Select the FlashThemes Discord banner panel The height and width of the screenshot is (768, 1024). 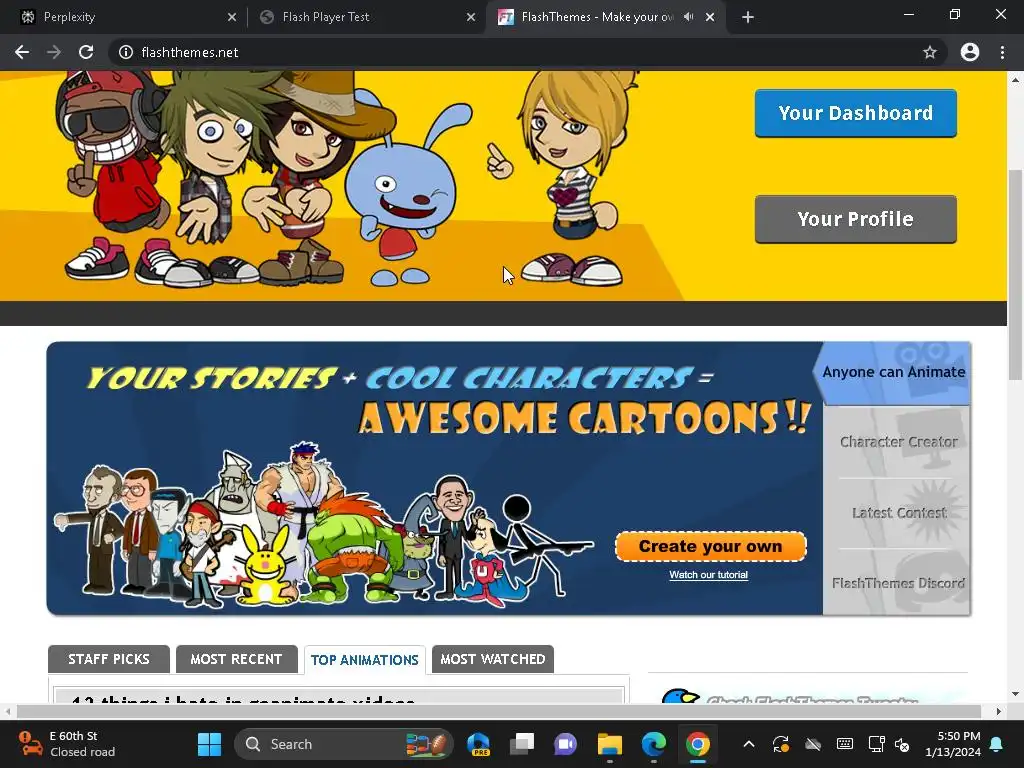(x=898, y=583)
